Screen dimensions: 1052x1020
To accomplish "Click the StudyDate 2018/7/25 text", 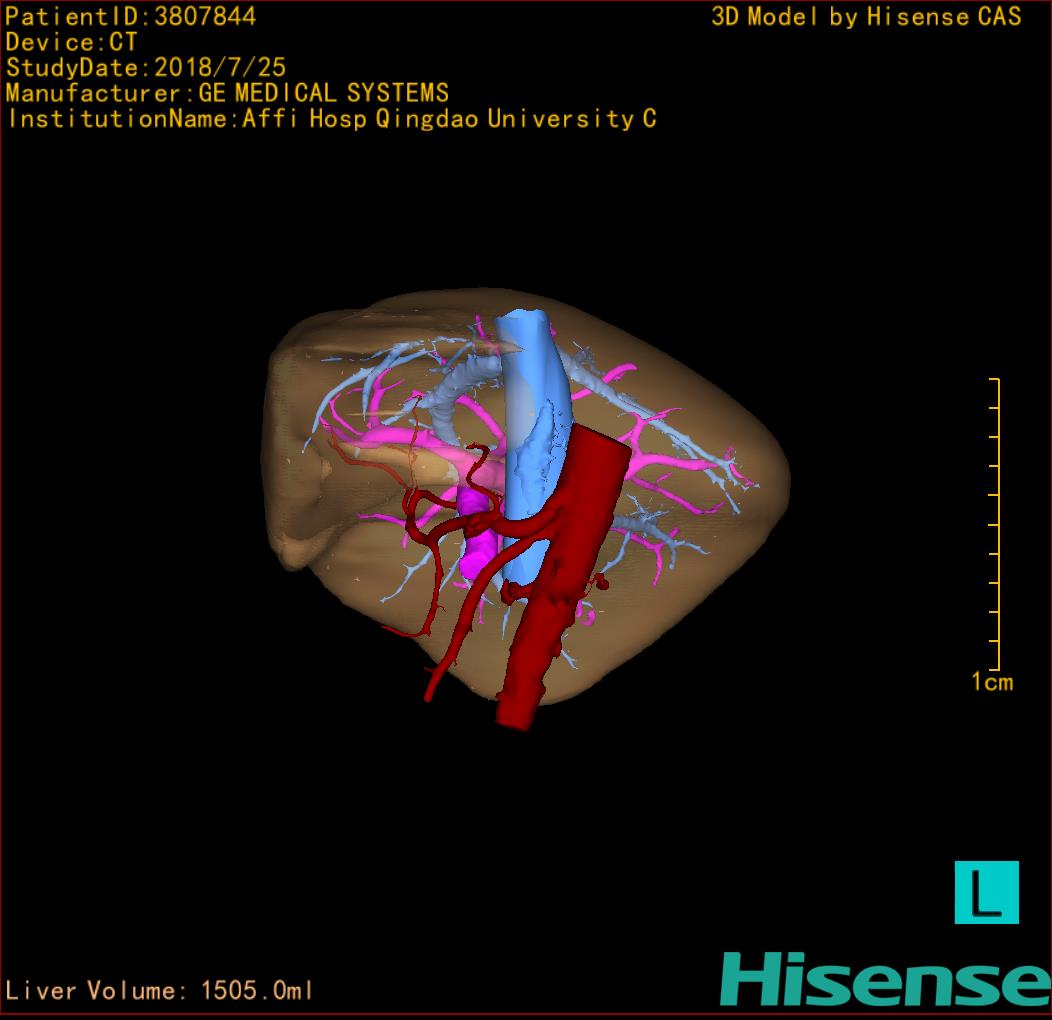I will click(x=146, y=68).
